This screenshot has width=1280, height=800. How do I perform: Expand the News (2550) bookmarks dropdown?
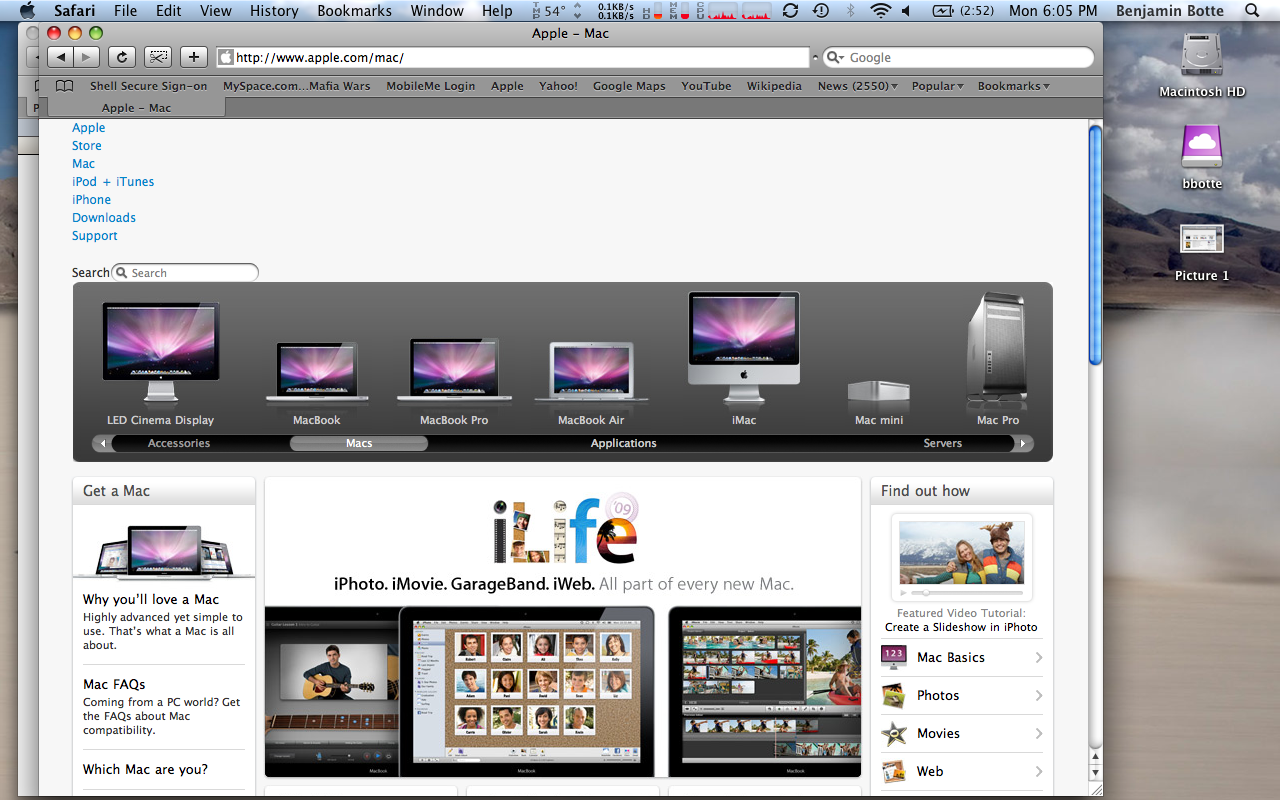(x=857, y=86)
